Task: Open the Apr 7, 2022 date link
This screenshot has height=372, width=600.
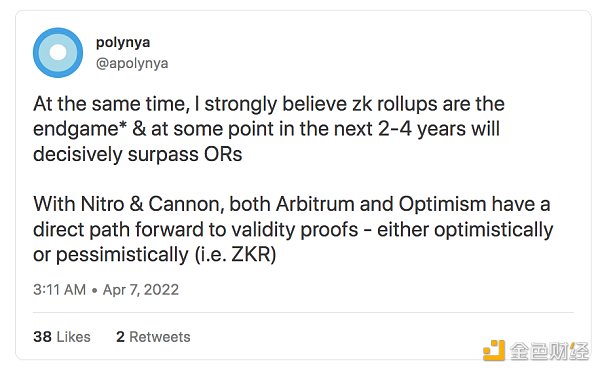Action: [x=140, y=290]
